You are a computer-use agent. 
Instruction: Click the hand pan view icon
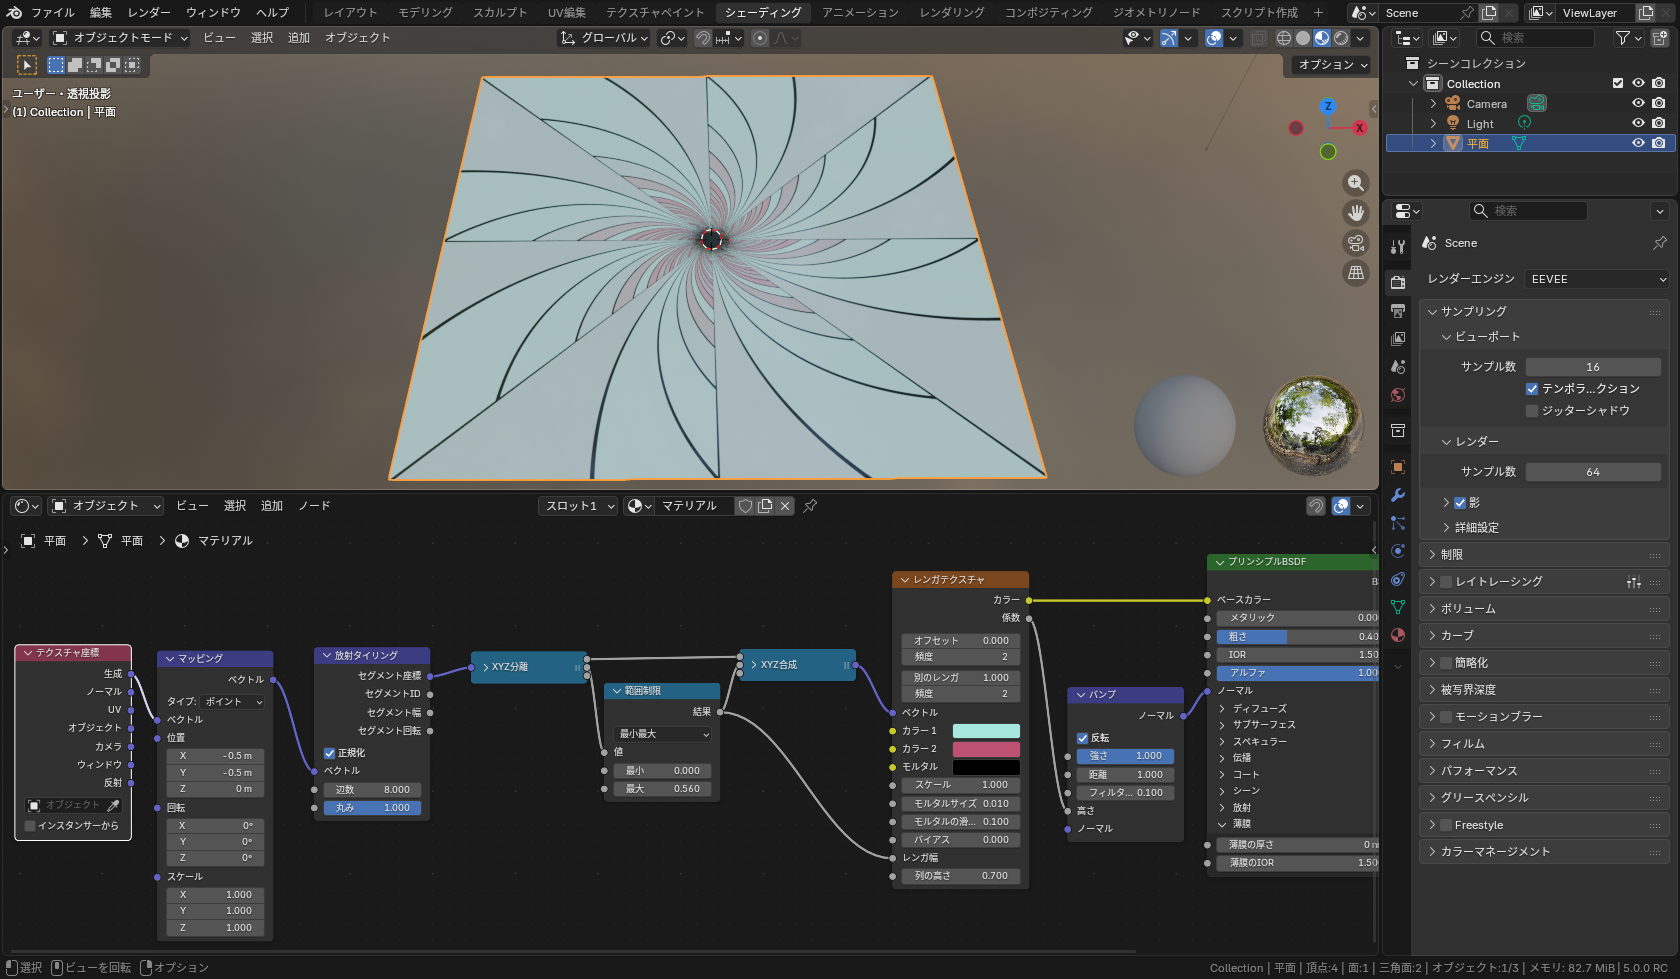pyautogui.click(x=1355, y=213)
